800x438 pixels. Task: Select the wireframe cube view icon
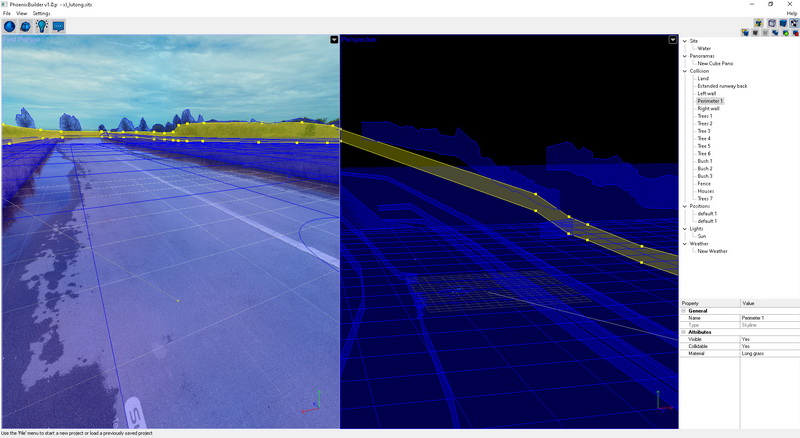click(x=773, y=22)
